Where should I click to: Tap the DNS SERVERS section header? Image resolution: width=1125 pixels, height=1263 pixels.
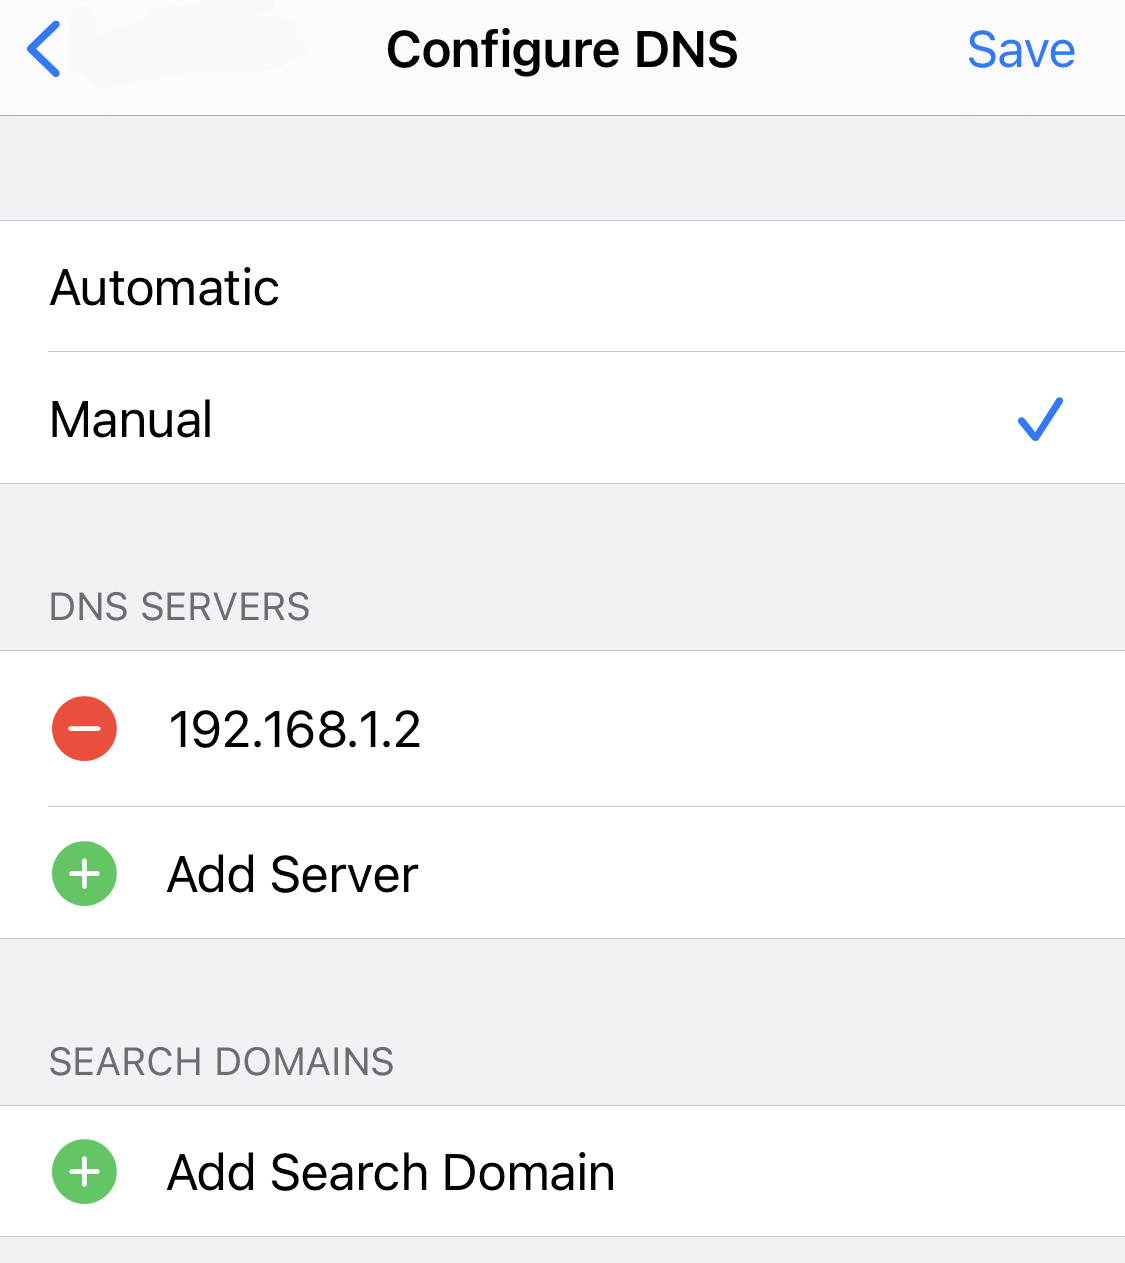[180, 607]
